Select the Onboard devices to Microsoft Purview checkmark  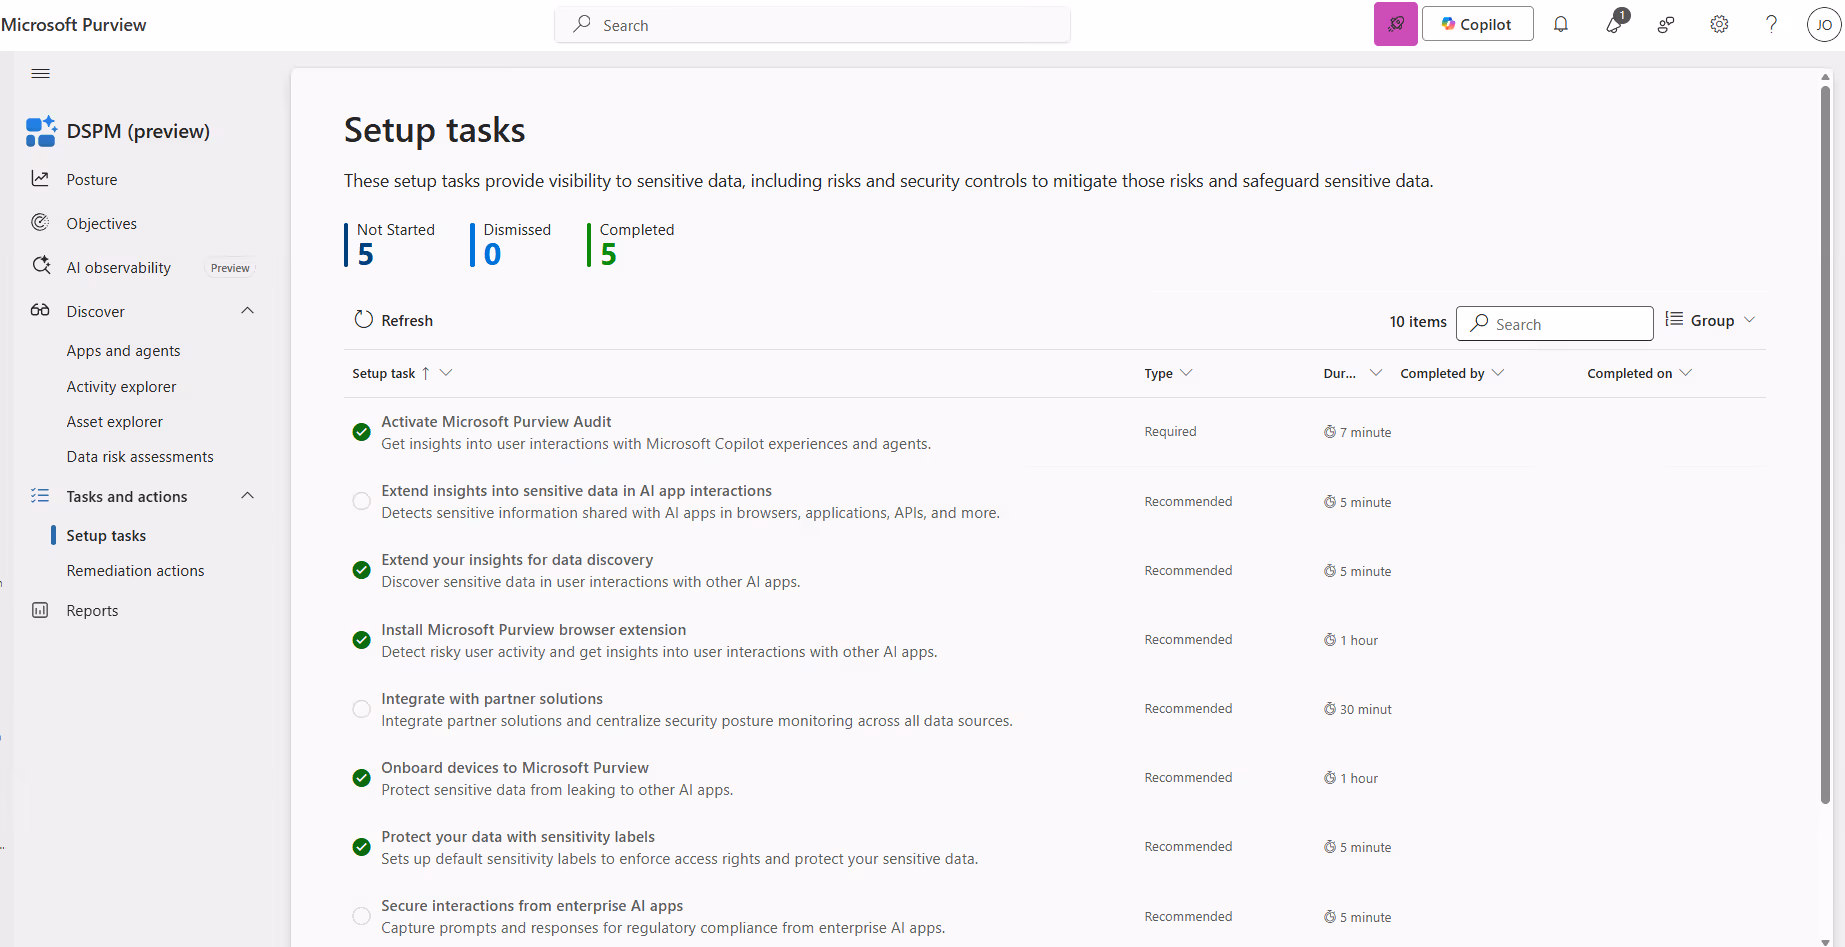coord(362,778)
